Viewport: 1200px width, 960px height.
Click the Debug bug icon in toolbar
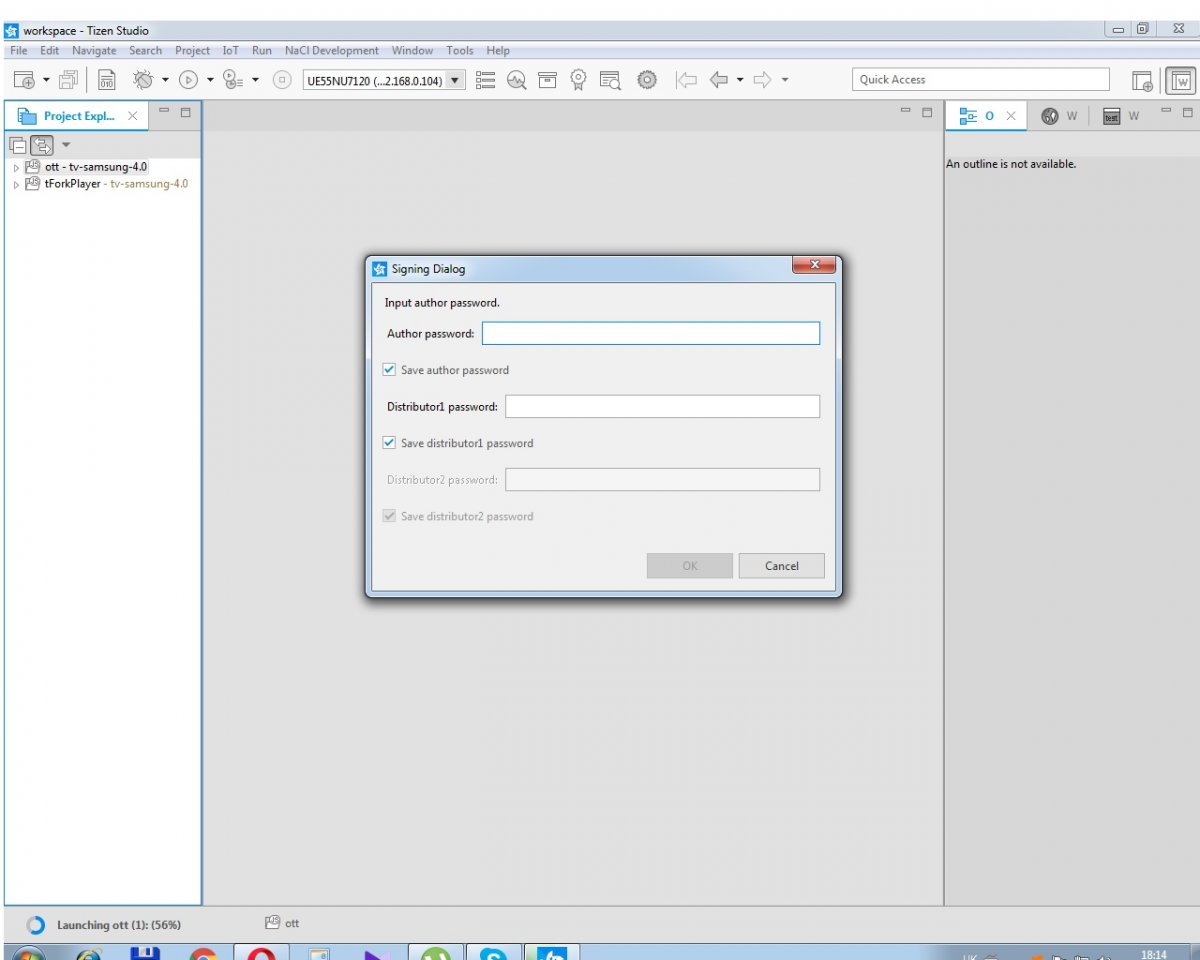143,80
